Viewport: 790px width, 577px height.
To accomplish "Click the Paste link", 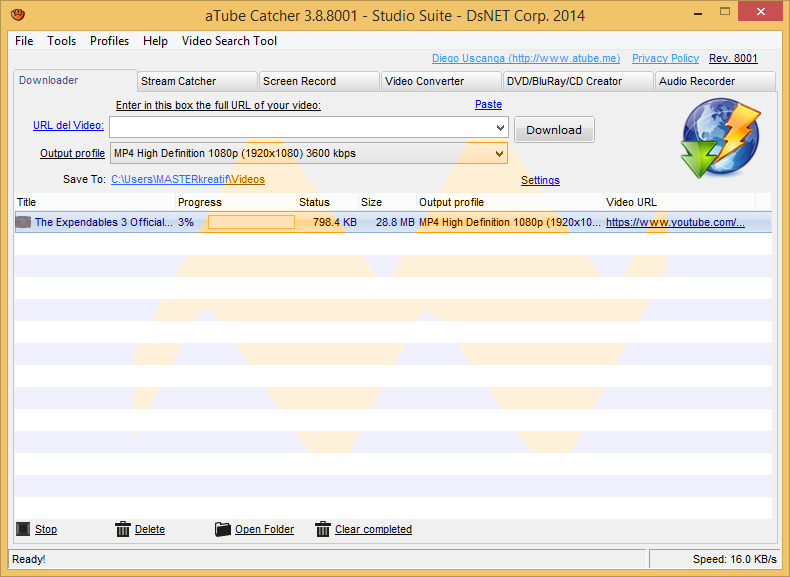I will tap(488, 104).
